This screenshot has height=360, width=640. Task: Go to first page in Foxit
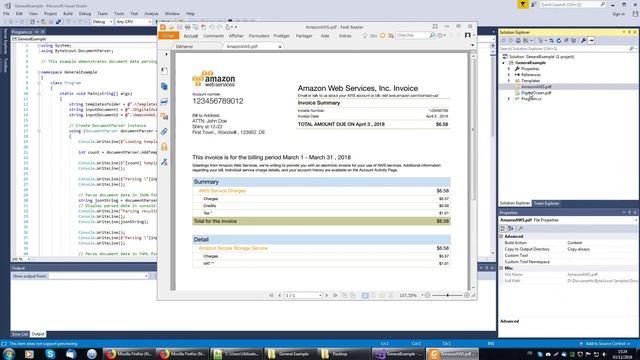(x=271, y=295)
